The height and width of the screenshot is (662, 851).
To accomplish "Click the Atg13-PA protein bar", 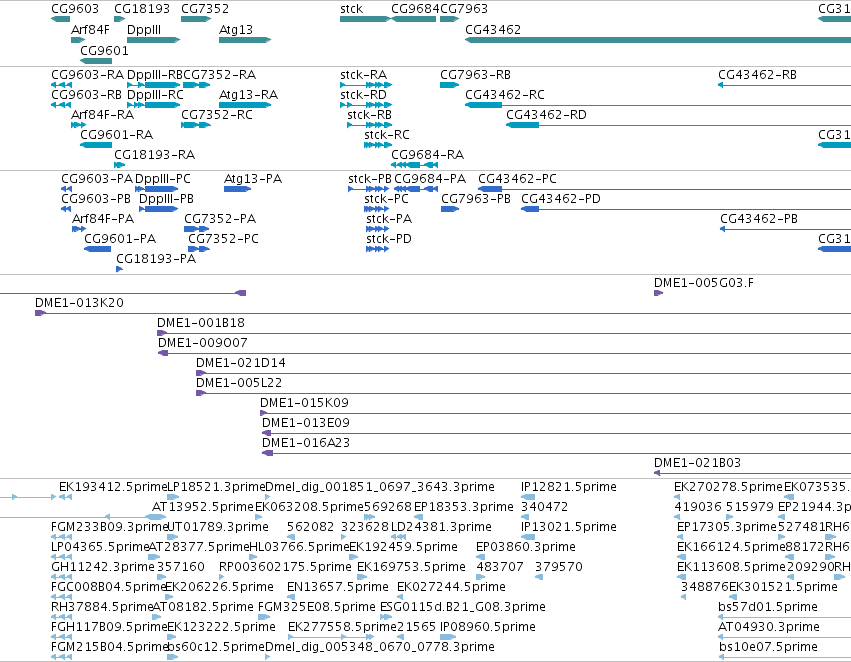I will click(x=237, y=189).
